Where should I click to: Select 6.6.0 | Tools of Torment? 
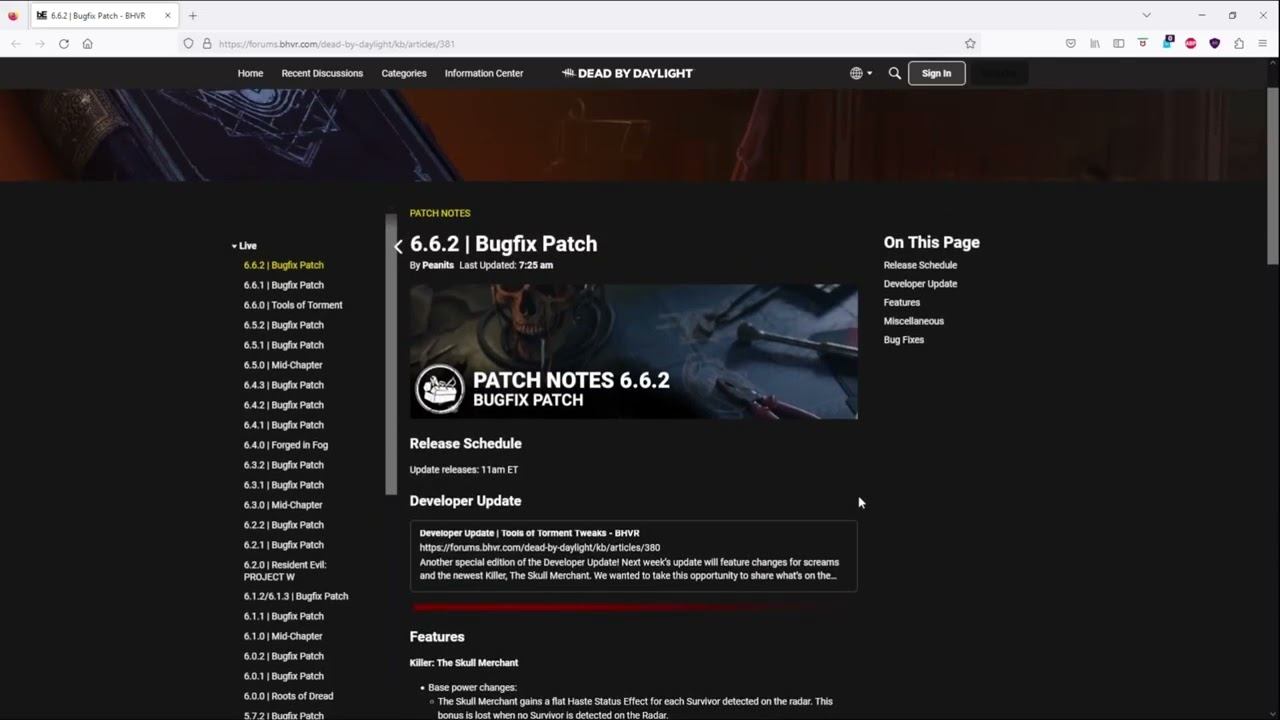(293, 305)
